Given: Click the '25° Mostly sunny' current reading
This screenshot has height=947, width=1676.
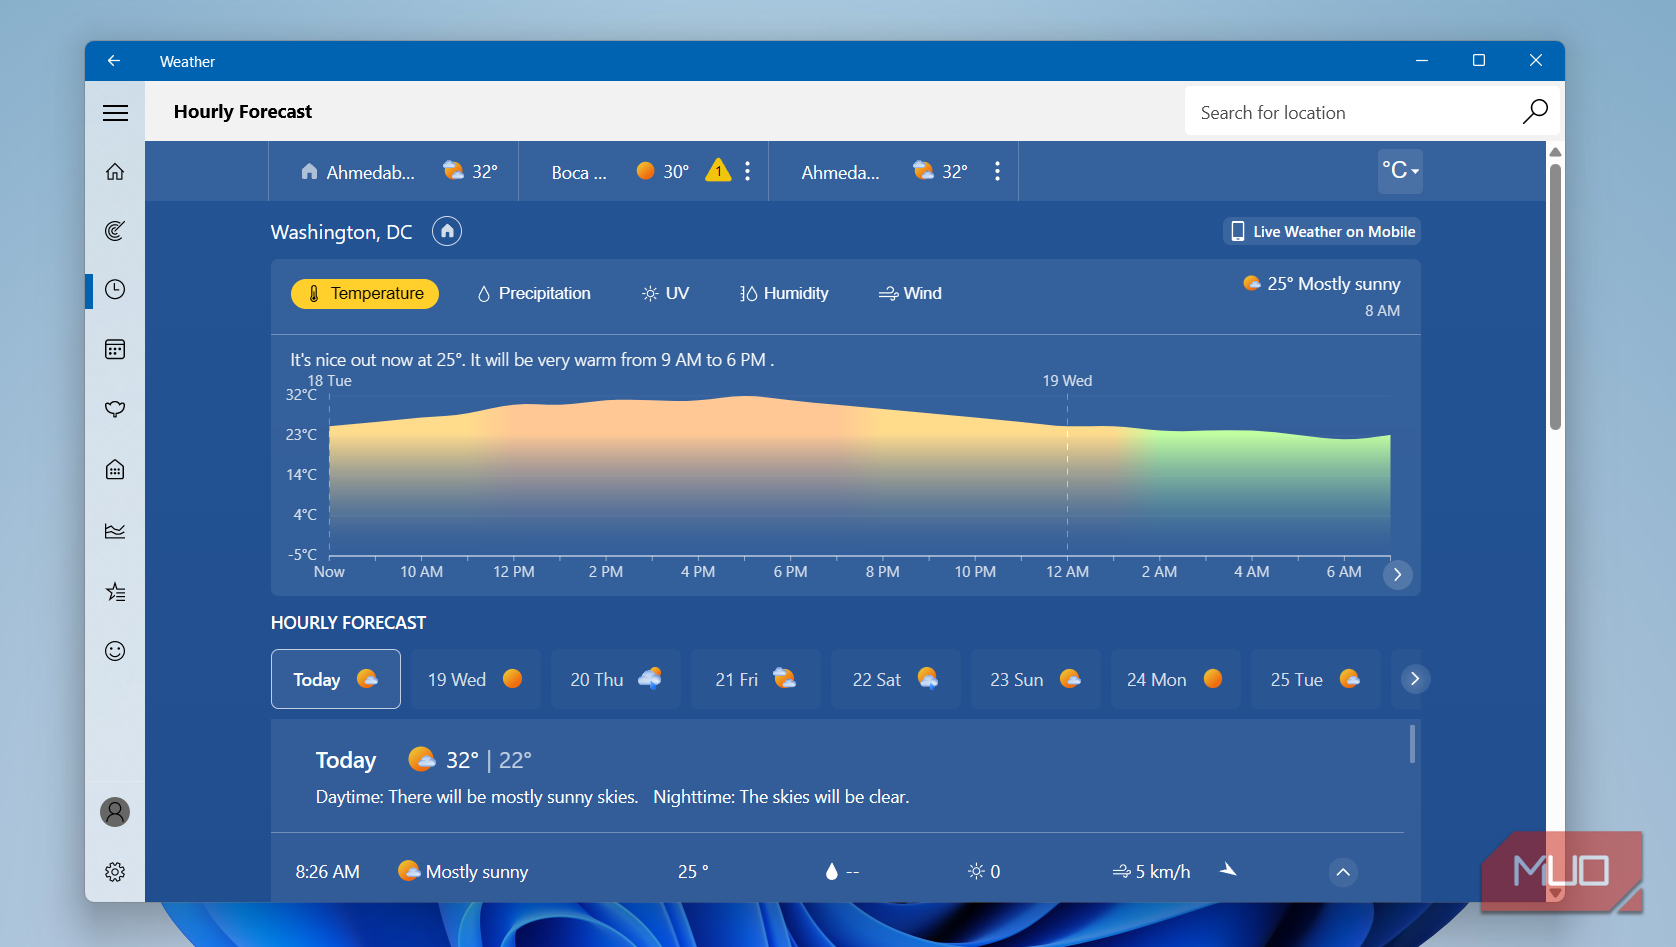Looking at the screenshot, I should (1321, 284).
